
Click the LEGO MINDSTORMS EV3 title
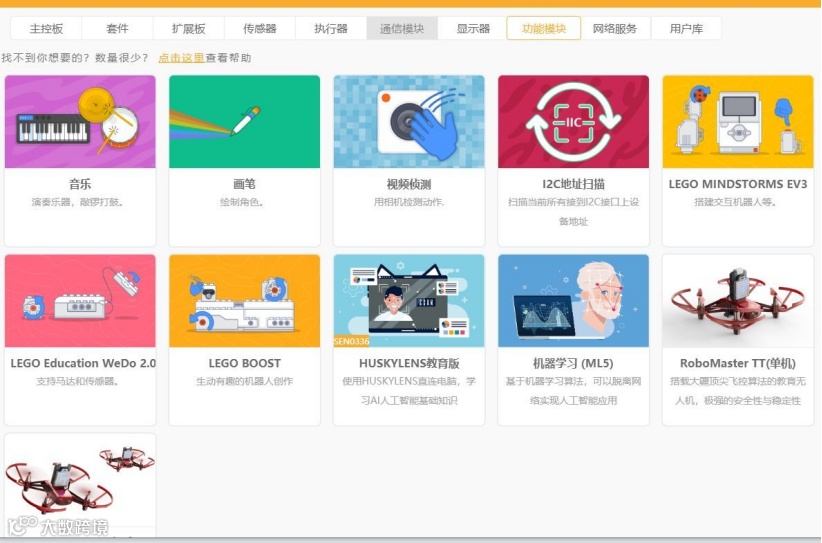pyautogui.click(x=738, y=184)
